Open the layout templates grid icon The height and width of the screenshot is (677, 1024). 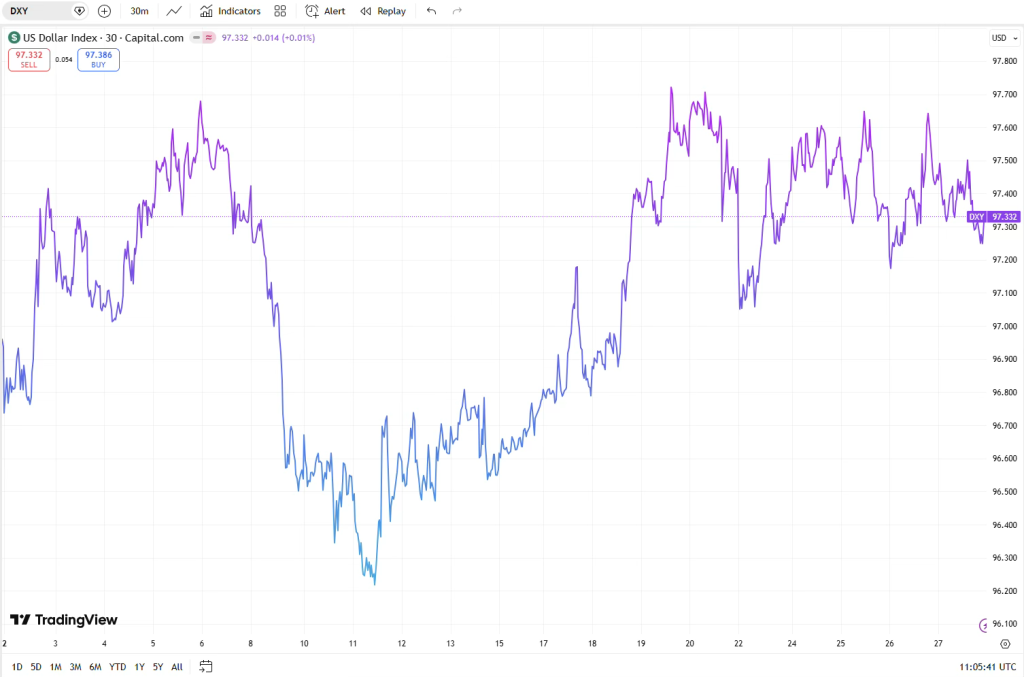[x=280, y=11]
